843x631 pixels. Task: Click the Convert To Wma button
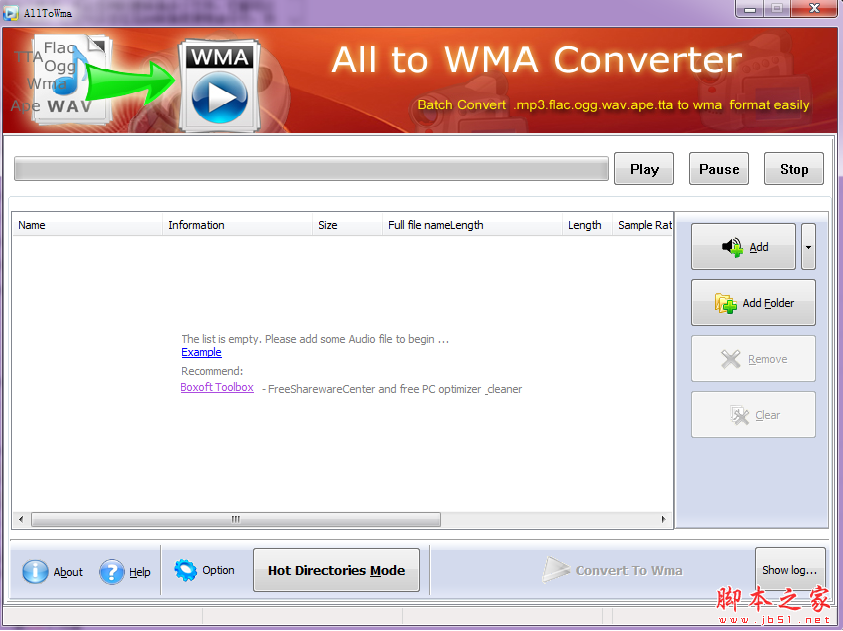pyautogui.click(x=612, y=570)
